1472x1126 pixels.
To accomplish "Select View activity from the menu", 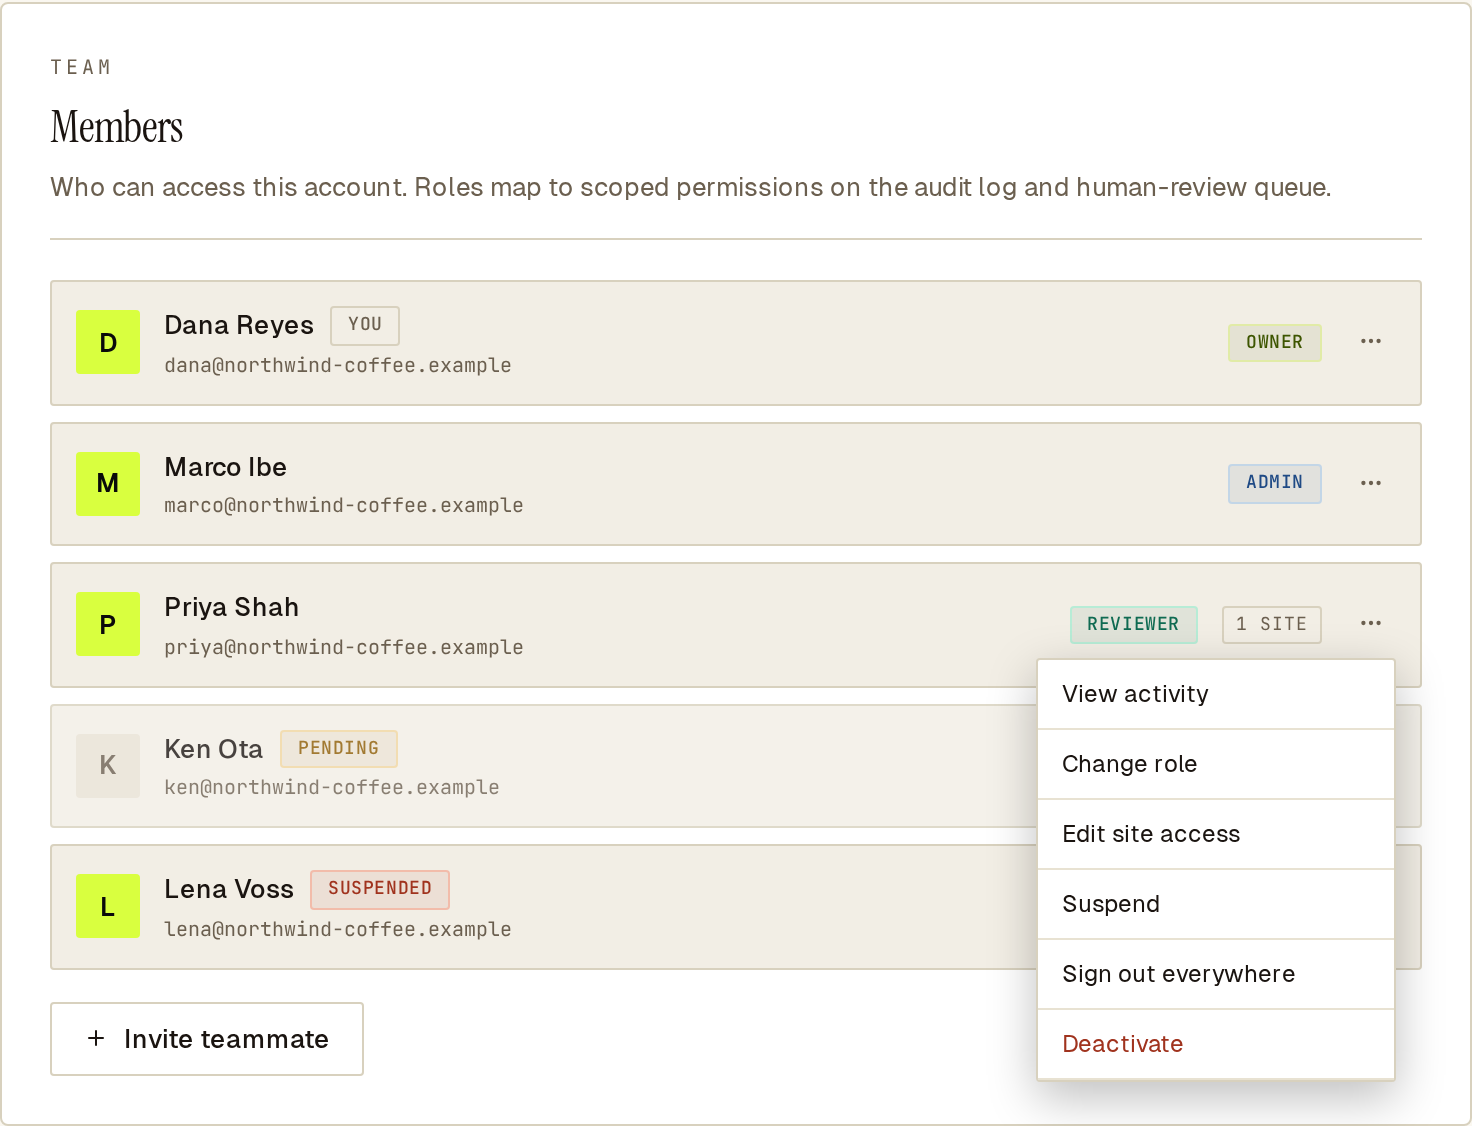I will (1216, 694).
